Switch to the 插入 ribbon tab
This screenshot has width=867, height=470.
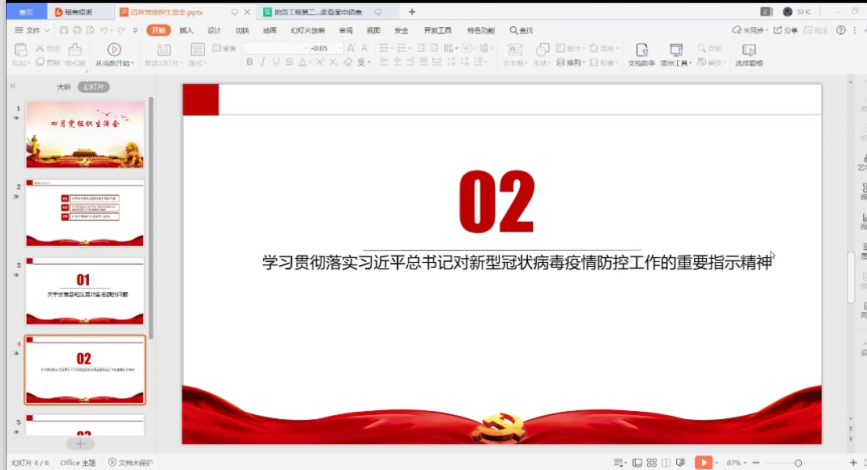[186, 31]
